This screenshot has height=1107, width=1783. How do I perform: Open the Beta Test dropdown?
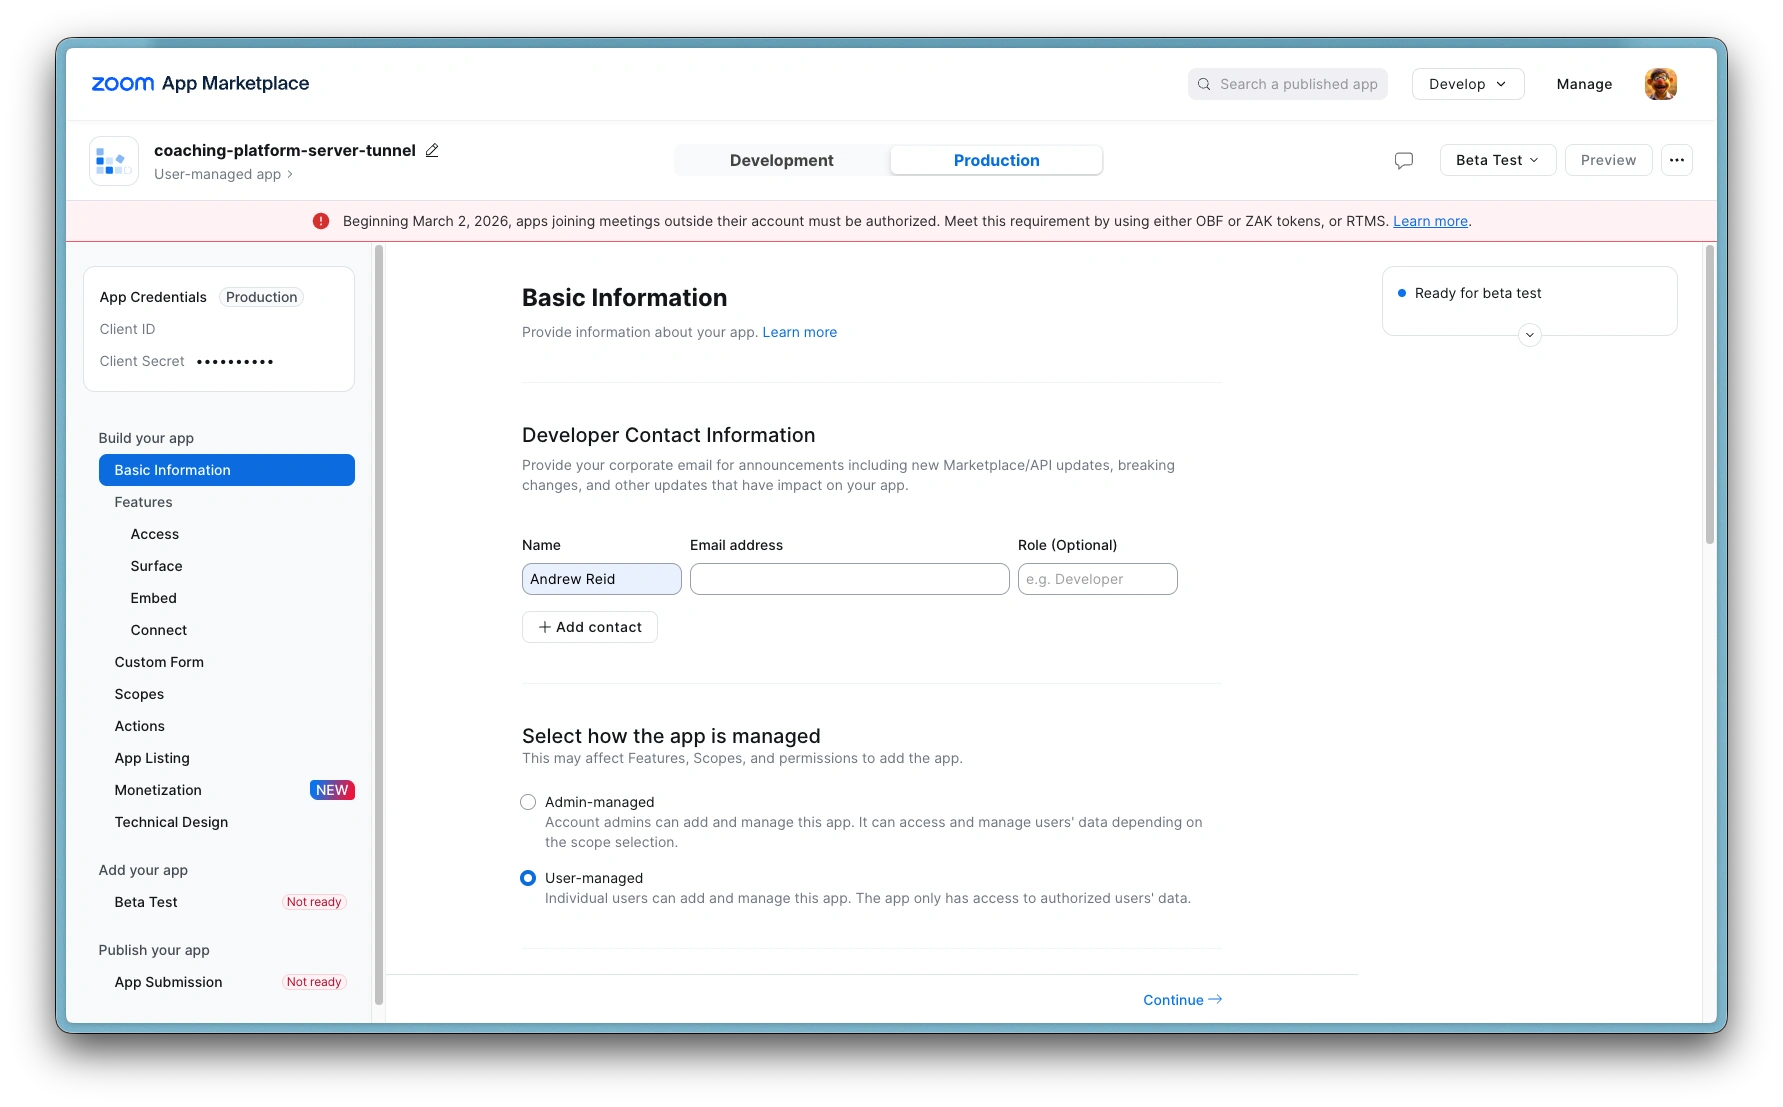[x=1497, y=160]
